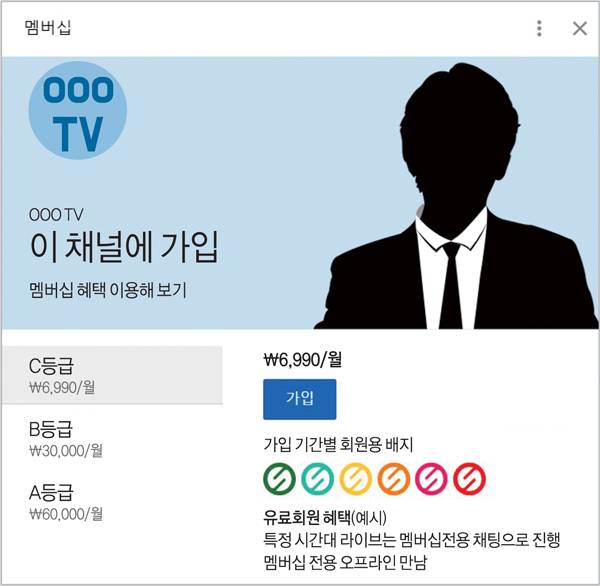Select the dark green member badge
This screenshot has width=600, height=586.
tap(279, 478)
